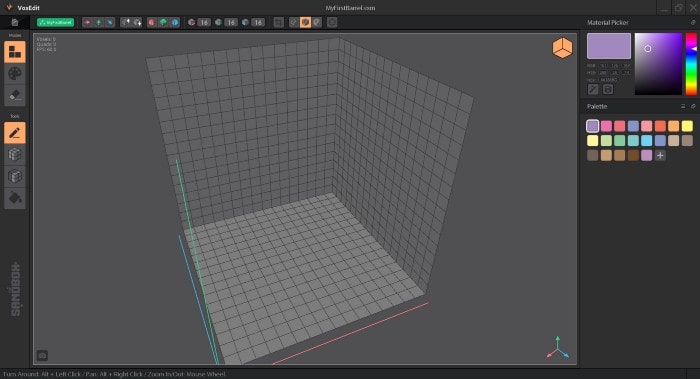Select the sky blue palette swatch
This screenshot has width=700, height=379.
(646, 141)
